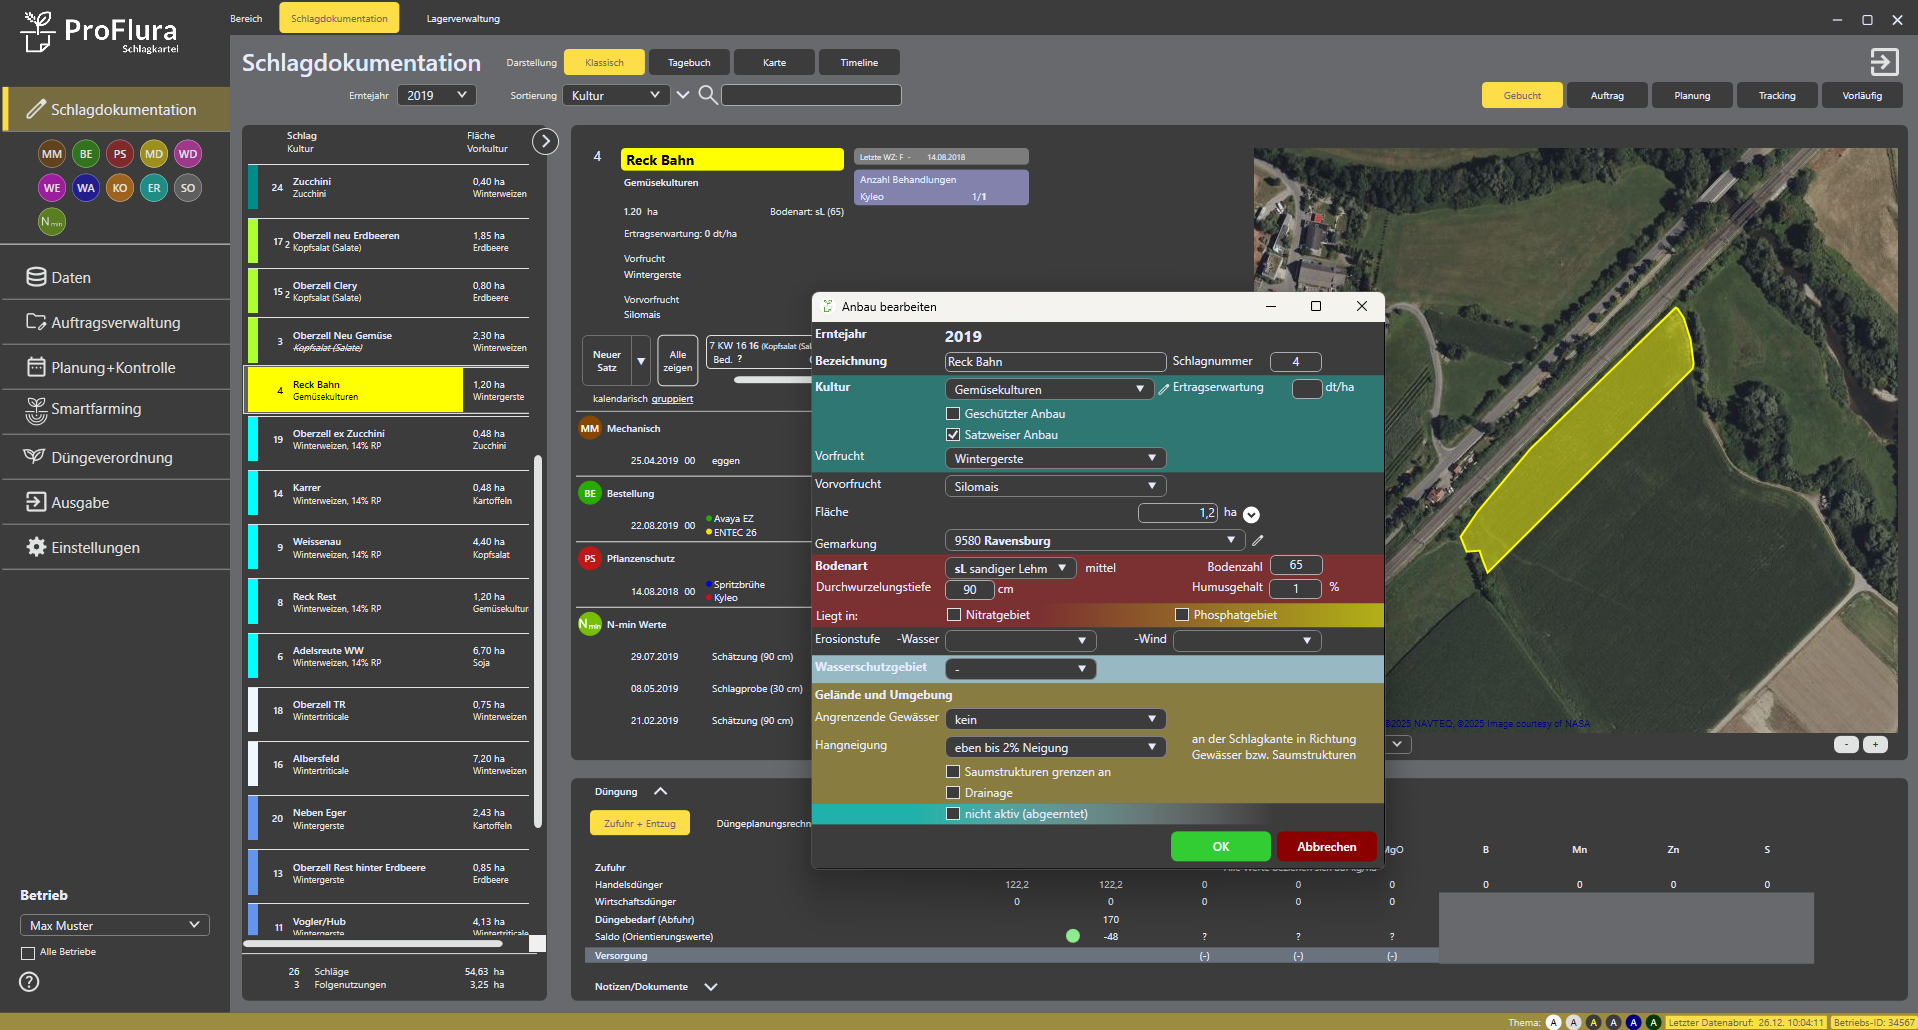The image size is (1918, 1030).
Task: Open the Erntejahr 2019 dropdown
Action: pos(437,95)
